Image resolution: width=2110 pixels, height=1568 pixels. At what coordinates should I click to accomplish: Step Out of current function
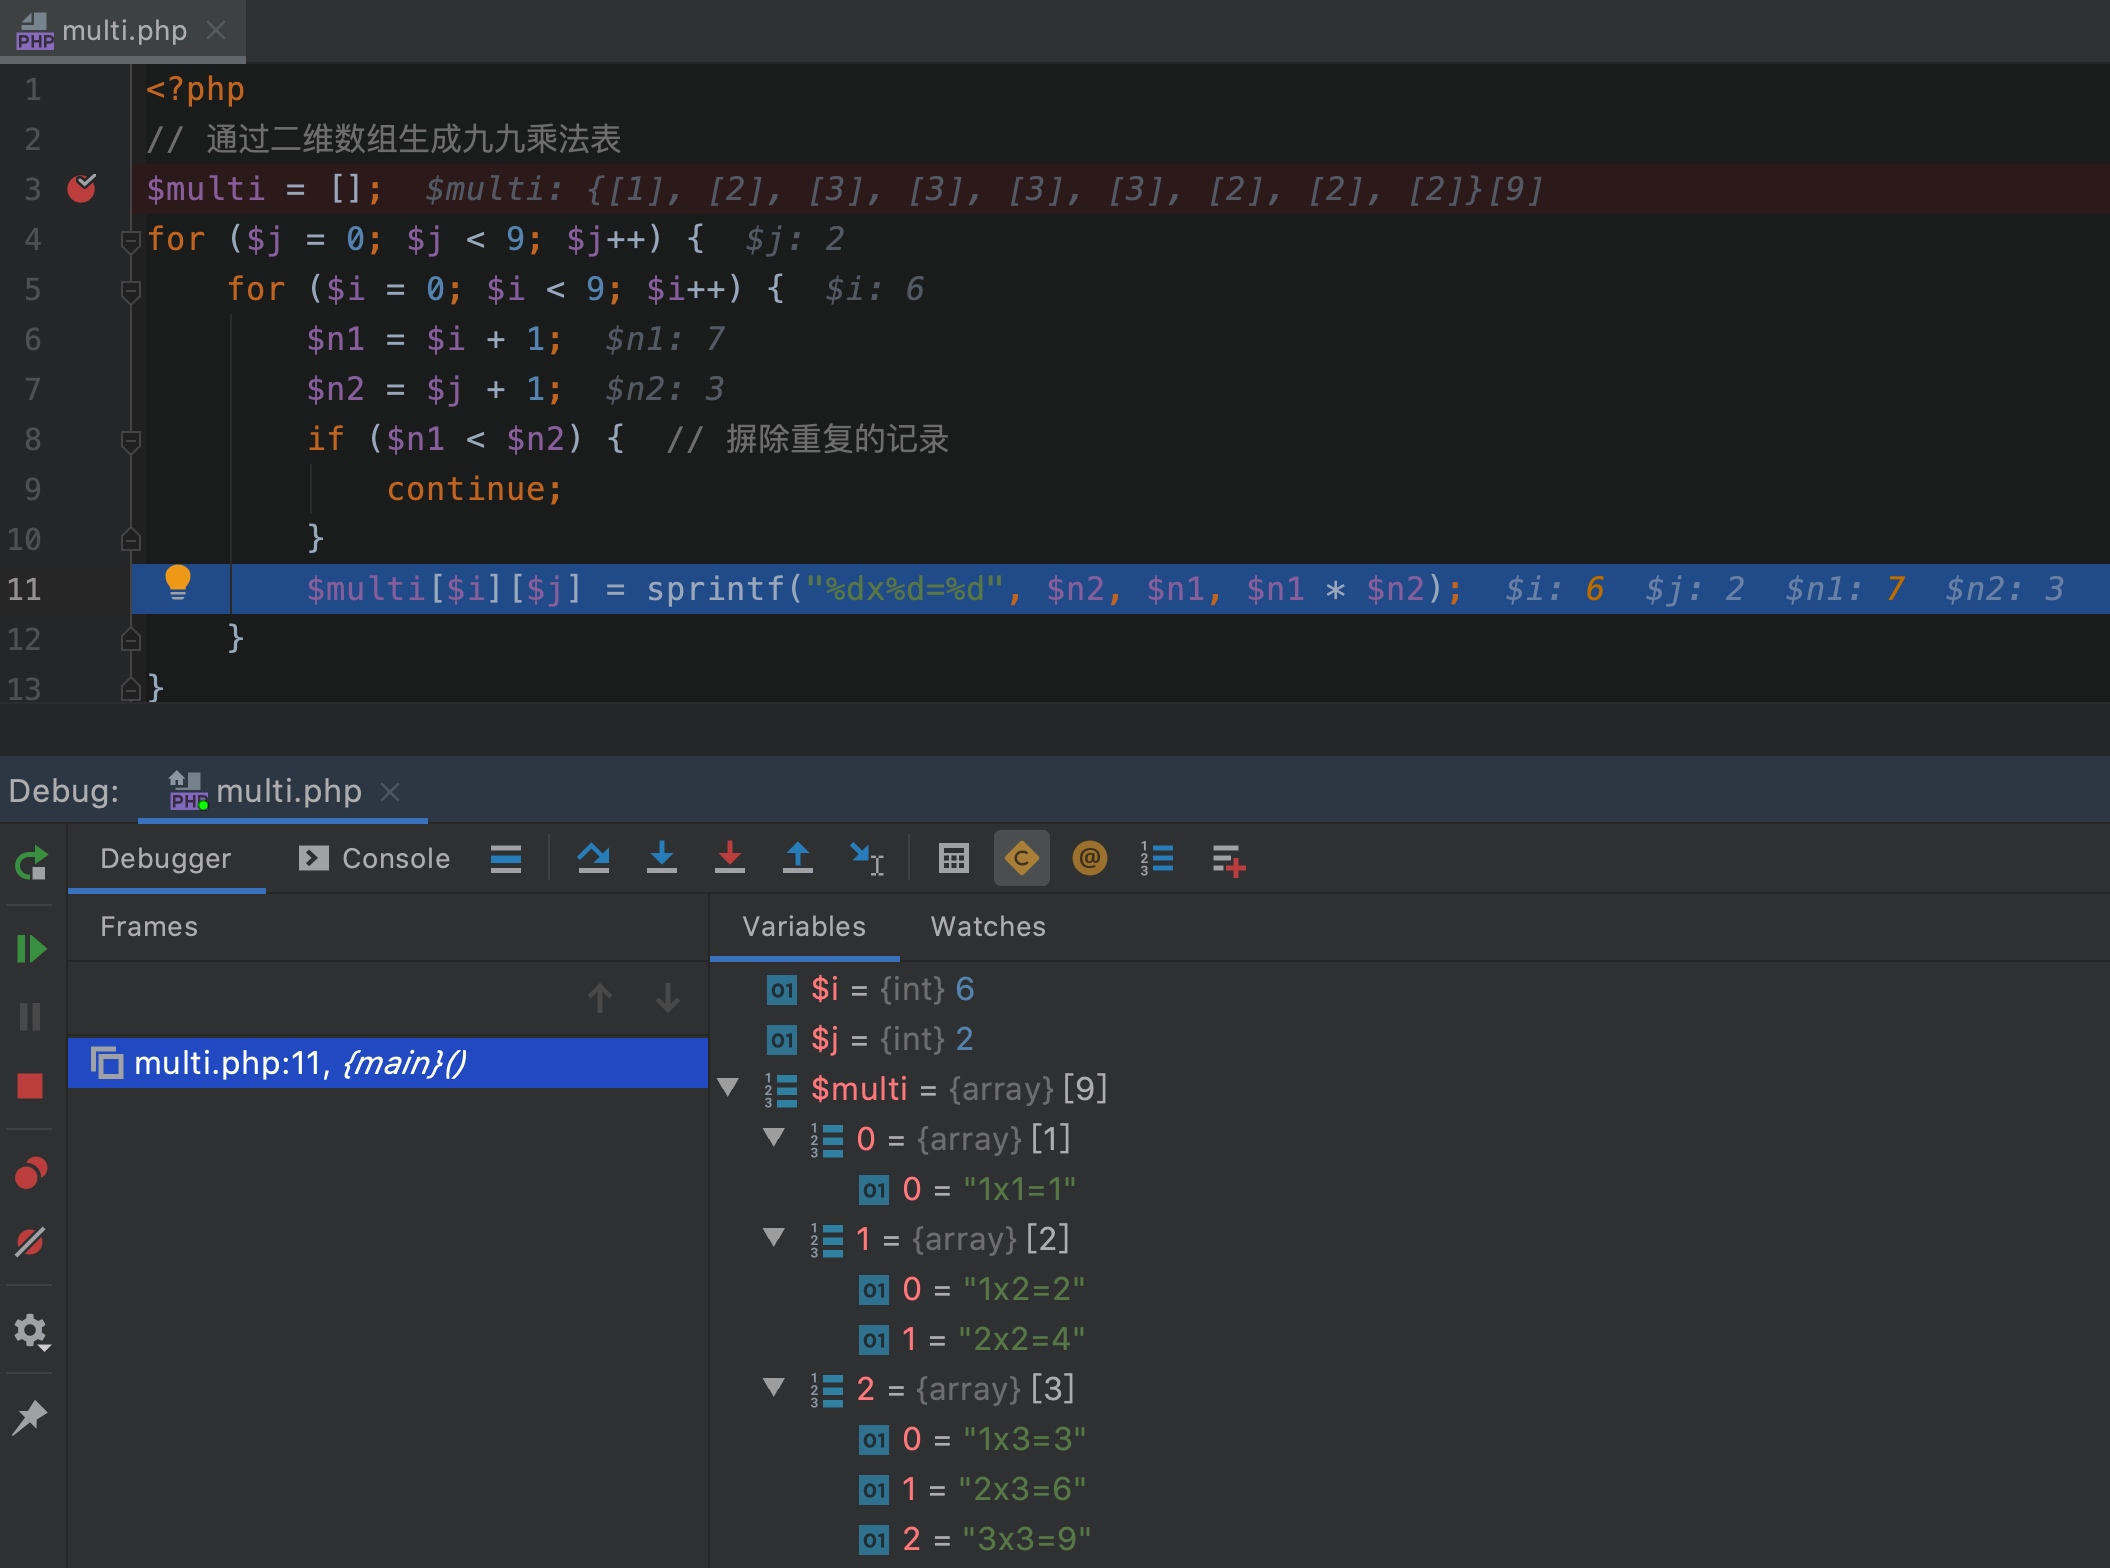pyautogui.click(x=798, y=859)
